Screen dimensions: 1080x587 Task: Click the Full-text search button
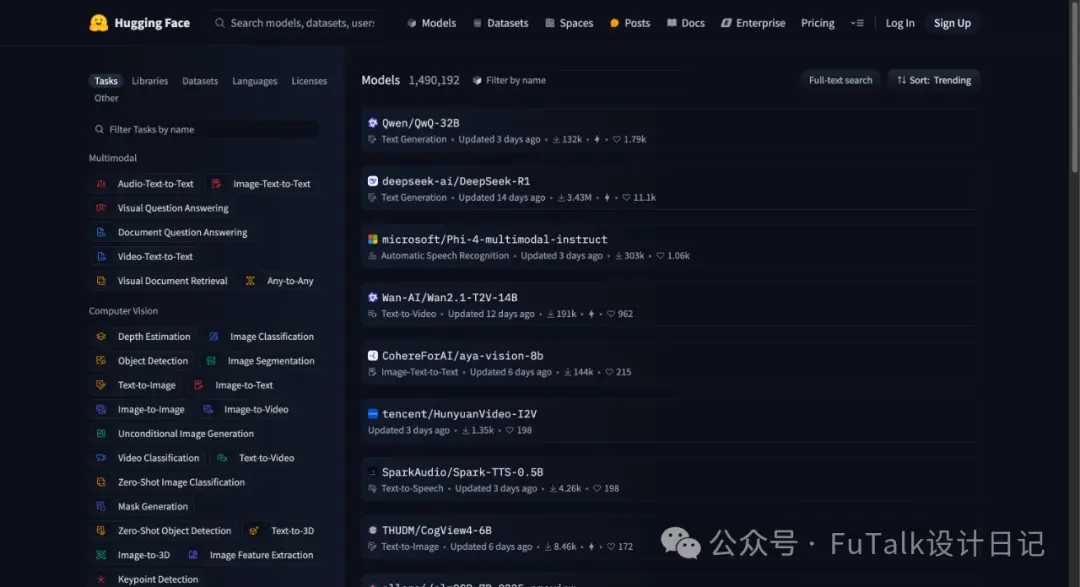coord(840,80)
